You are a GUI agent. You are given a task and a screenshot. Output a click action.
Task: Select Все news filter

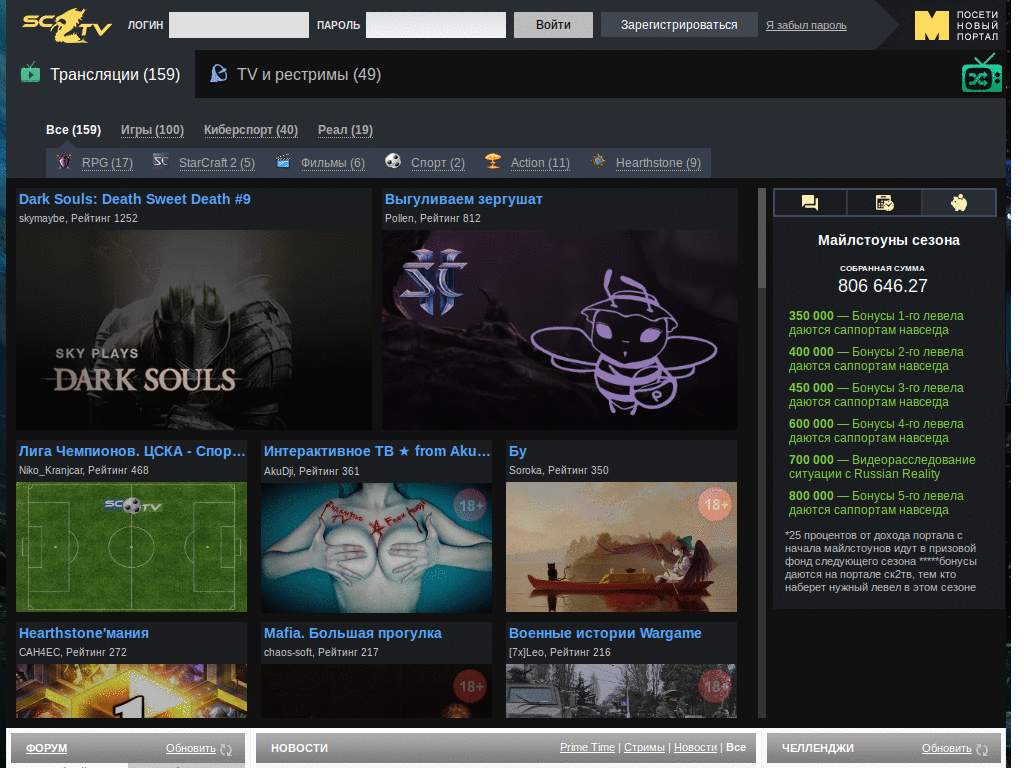click(x=735, y=747)
